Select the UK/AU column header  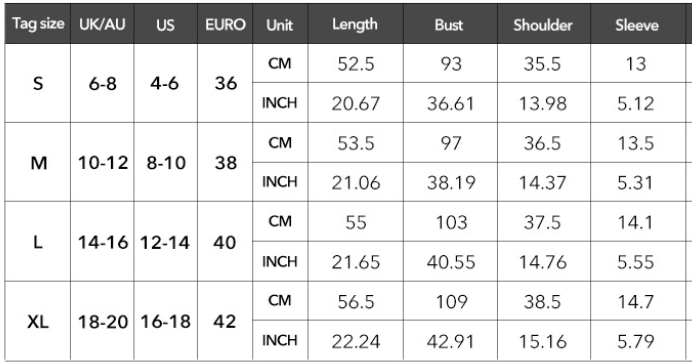click(102, 24)
